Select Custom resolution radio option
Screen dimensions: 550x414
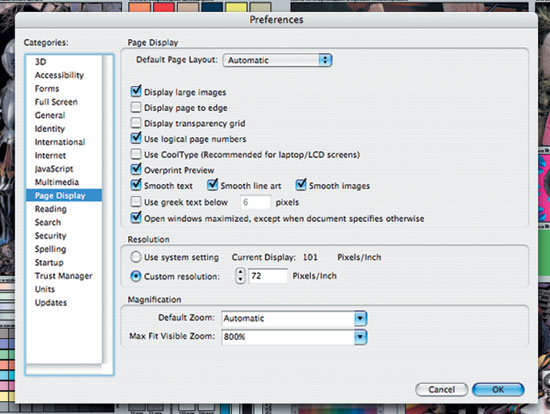(x=136, y=276)
